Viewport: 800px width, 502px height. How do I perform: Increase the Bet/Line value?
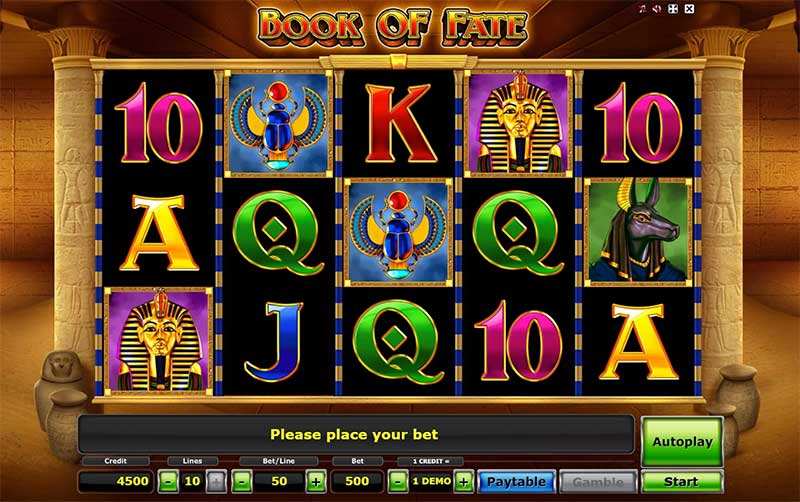pyautogui.click(x=316, y=481)
